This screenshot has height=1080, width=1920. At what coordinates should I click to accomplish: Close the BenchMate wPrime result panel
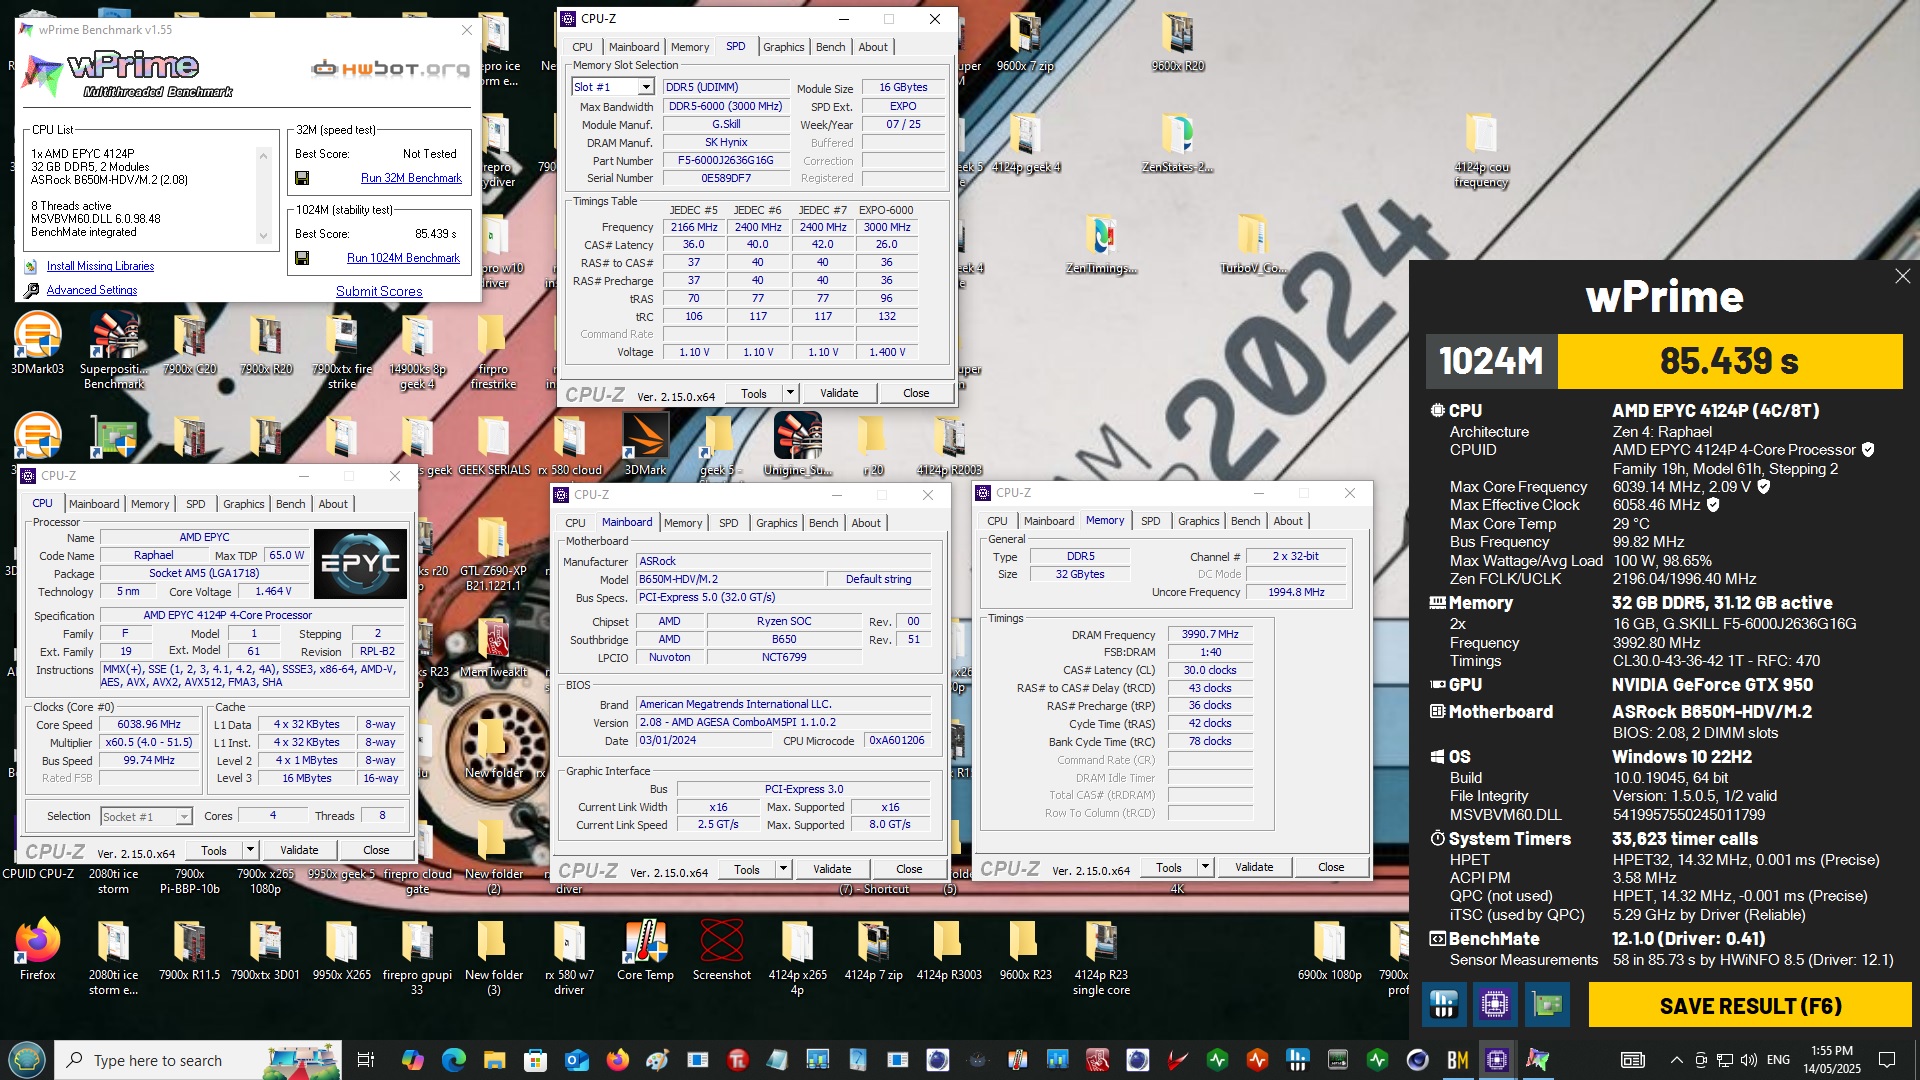pyautogui.click(x=1902, y=276)
